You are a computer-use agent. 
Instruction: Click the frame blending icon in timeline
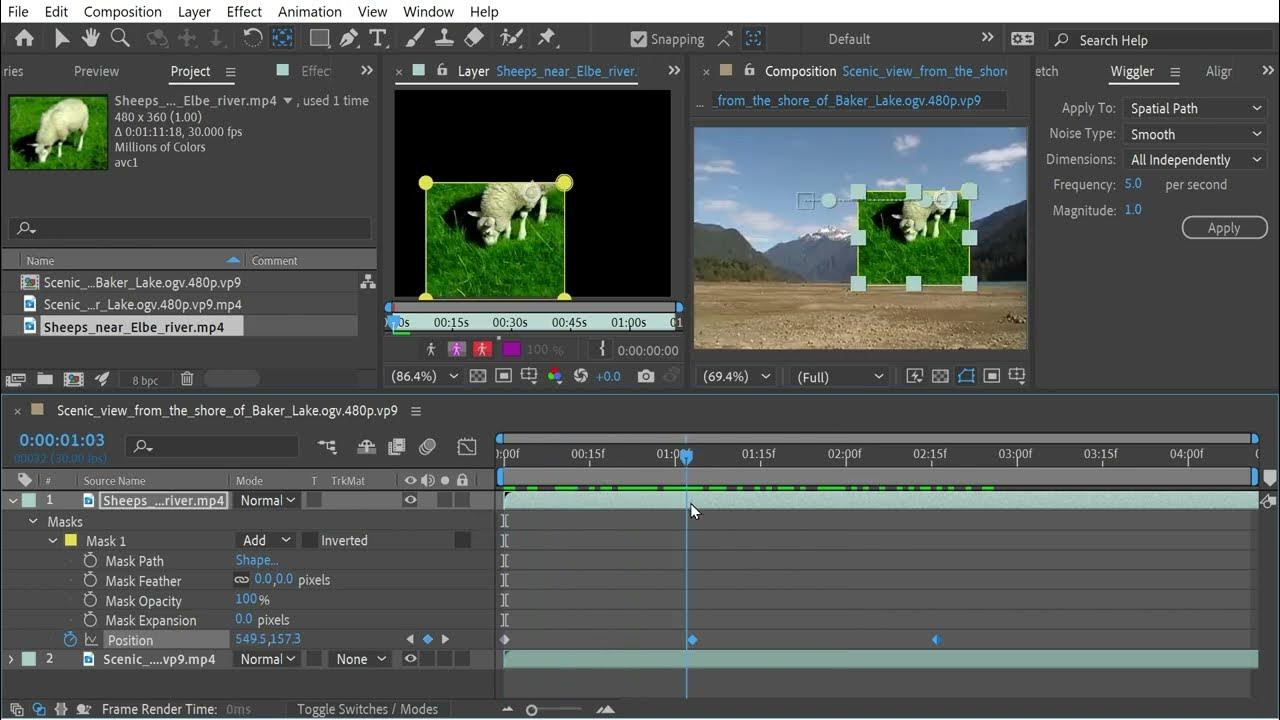coord(397,447)
